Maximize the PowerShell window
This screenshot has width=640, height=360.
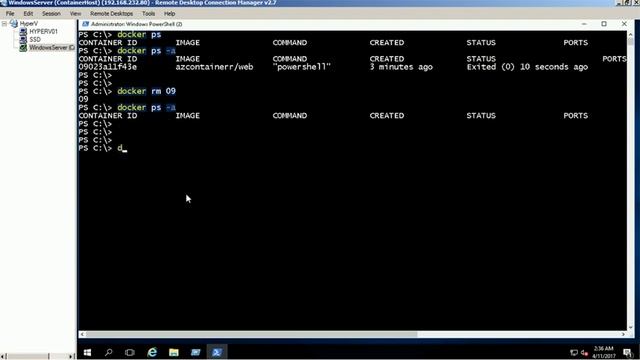pyautogui.click(x=604, y=24)
